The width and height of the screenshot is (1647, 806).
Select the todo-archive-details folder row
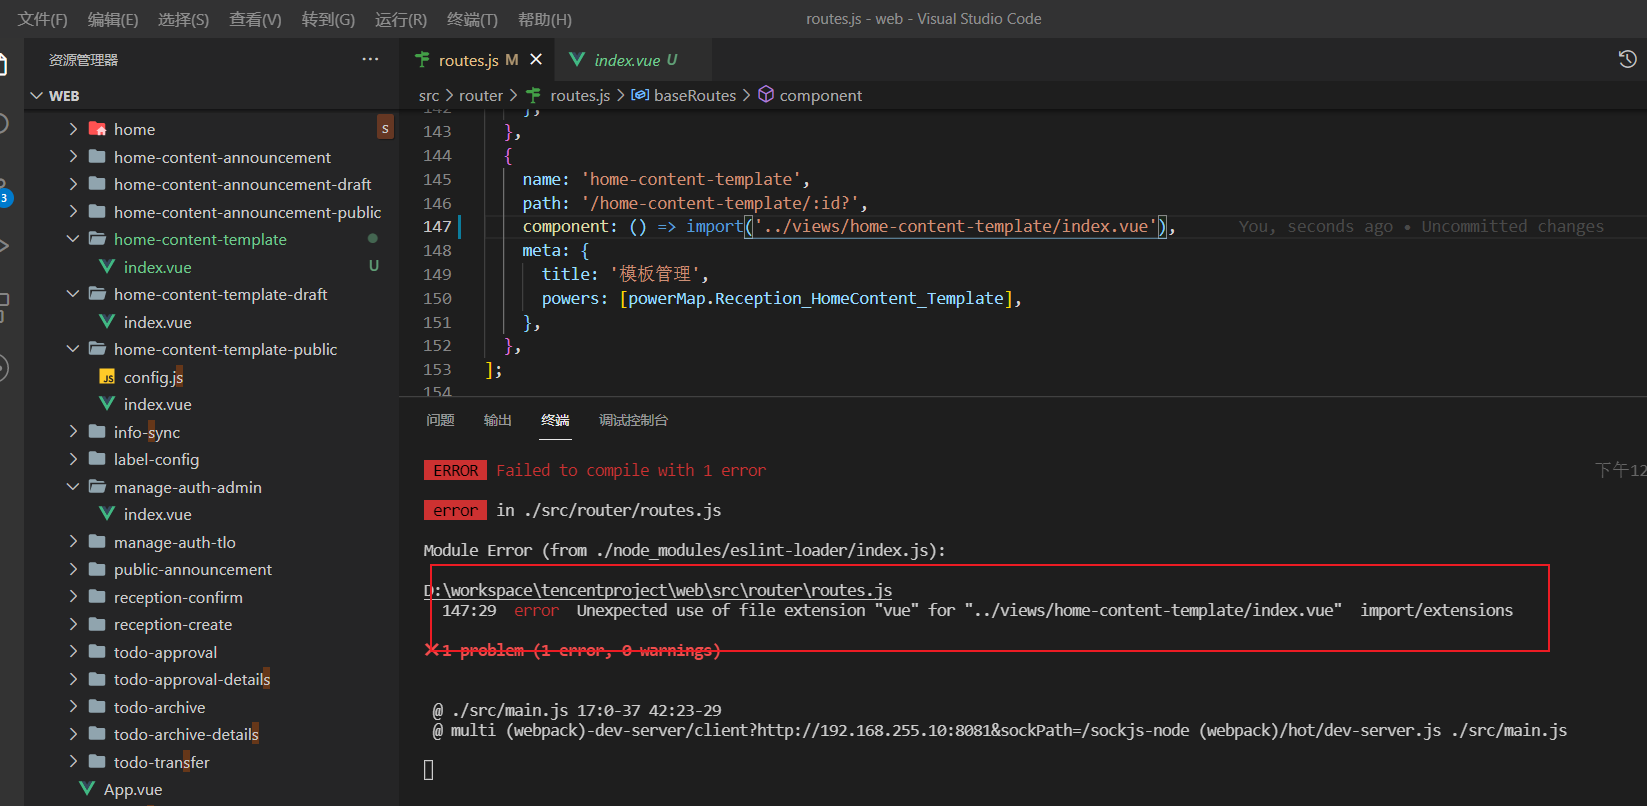211,734
